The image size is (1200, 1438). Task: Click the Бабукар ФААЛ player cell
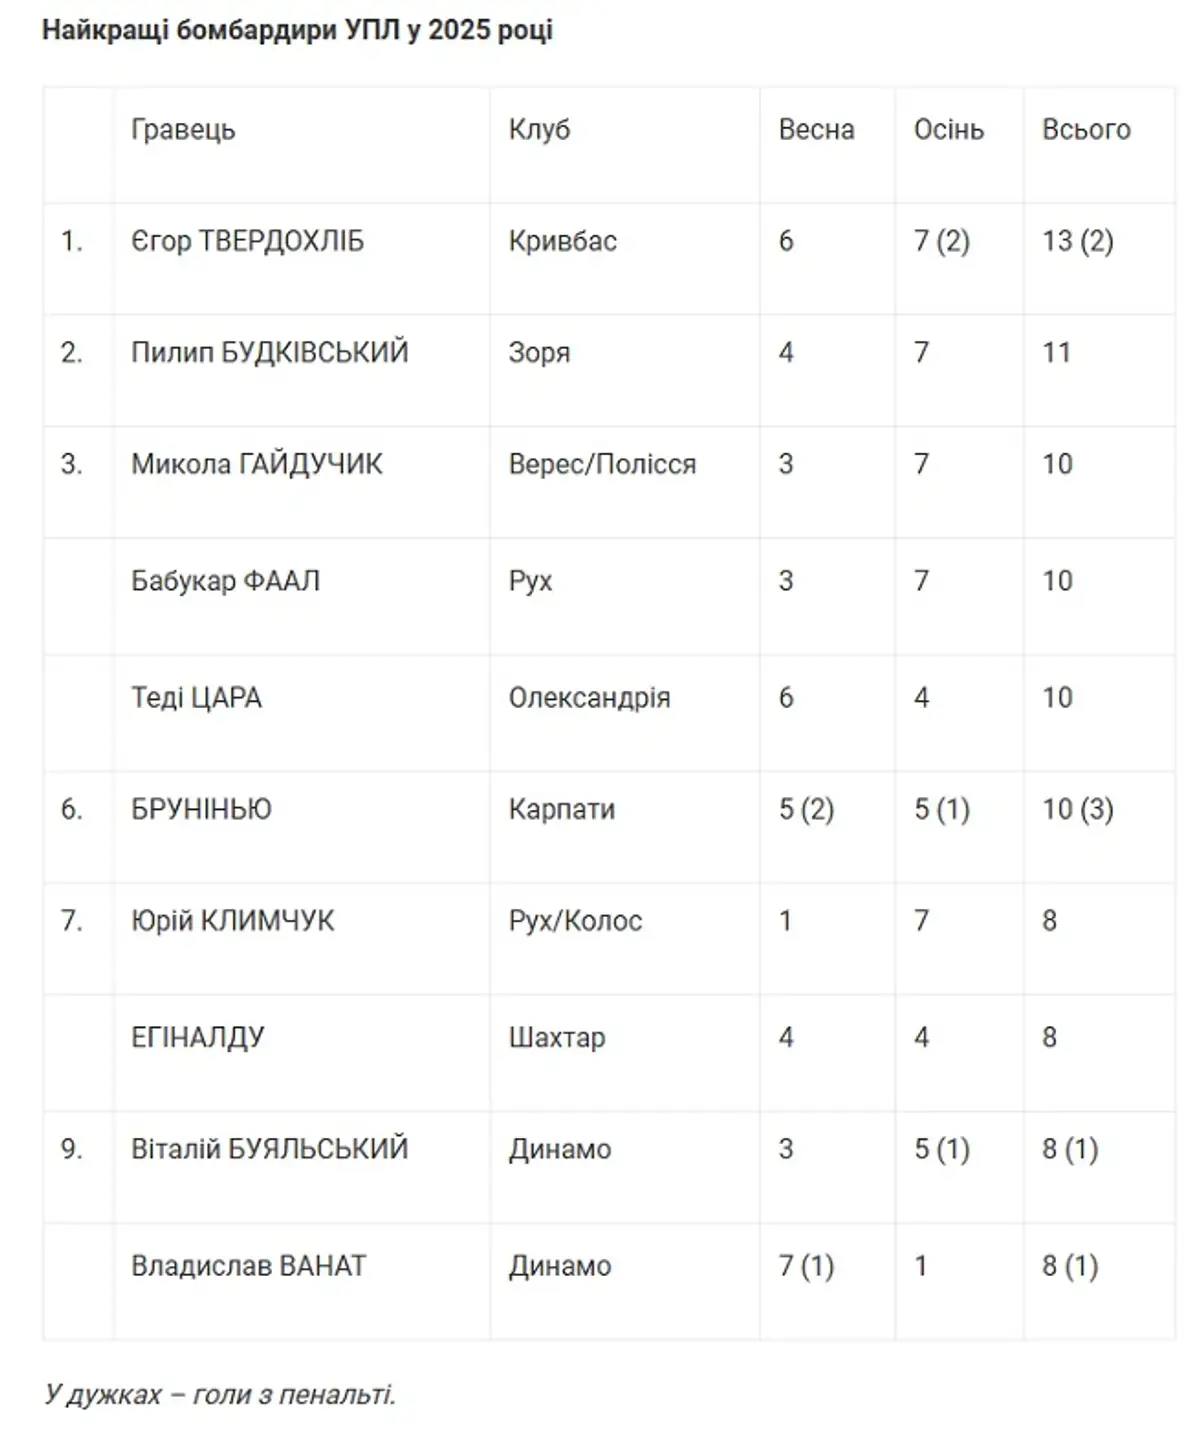(225, 581)
